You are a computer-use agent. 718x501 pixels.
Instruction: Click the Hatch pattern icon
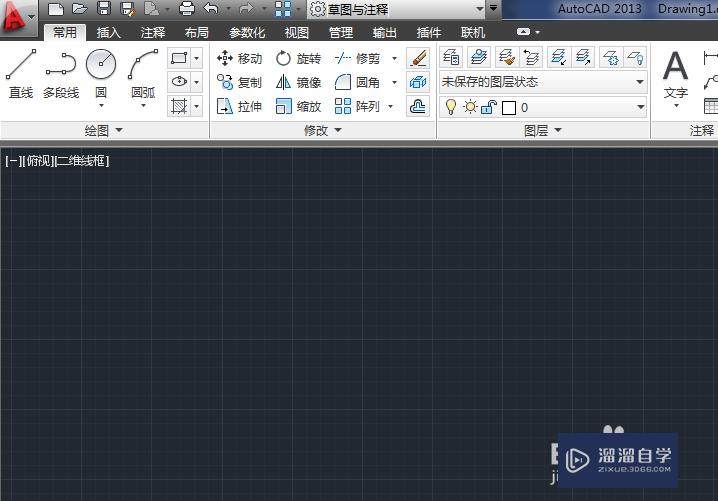(179, 106)
